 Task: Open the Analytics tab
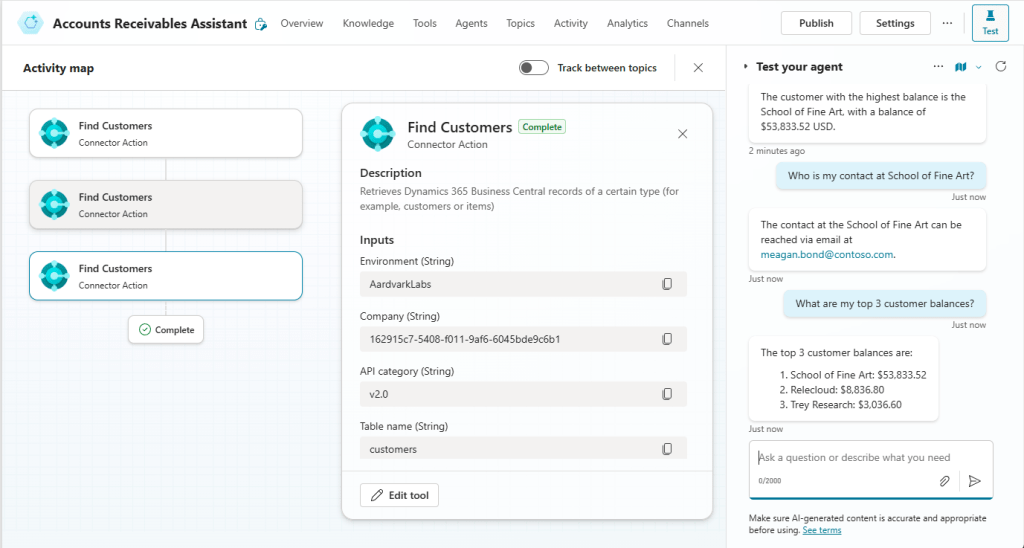point(627,23)
